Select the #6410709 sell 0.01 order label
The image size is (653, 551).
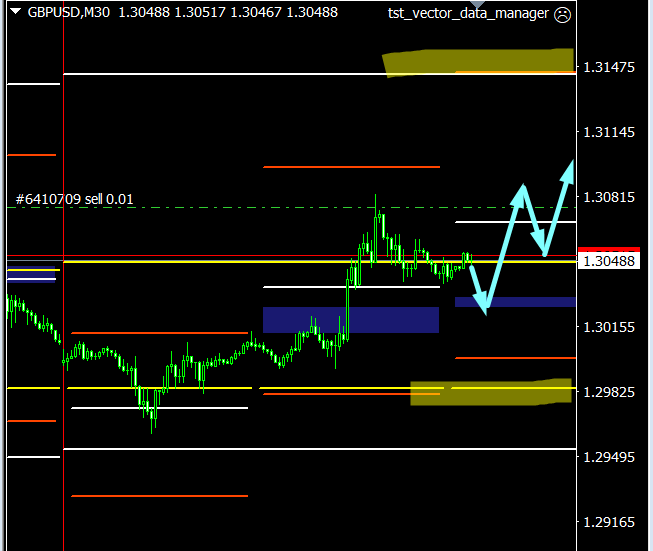tap(75, 199)
